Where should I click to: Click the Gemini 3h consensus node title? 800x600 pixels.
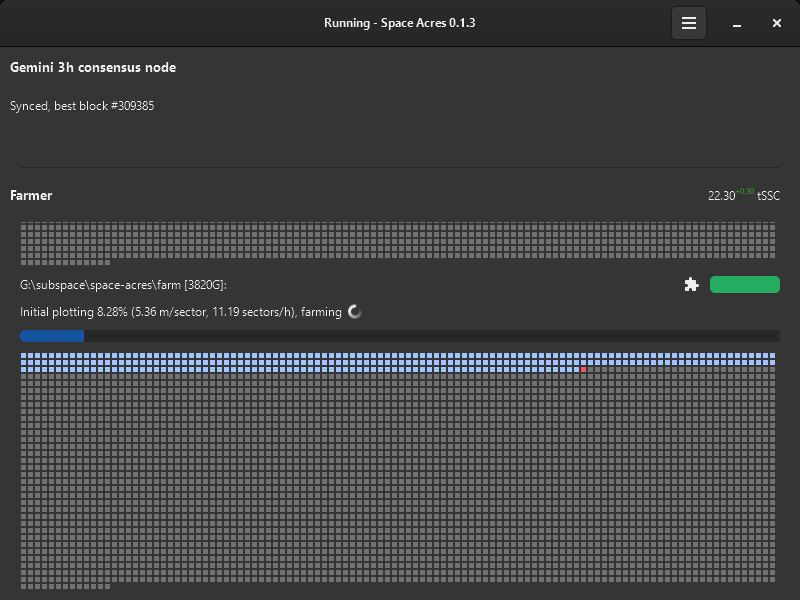coord(93,68)
